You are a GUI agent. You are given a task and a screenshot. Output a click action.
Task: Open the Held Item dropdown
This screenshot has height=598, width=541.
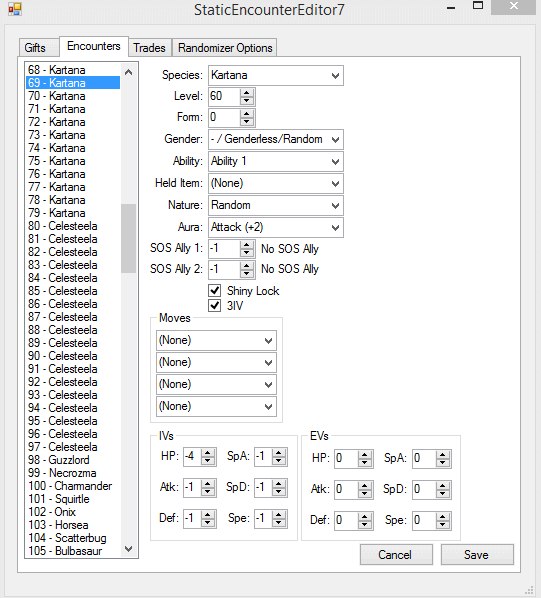pyautogui.click(x=276, y=183)
